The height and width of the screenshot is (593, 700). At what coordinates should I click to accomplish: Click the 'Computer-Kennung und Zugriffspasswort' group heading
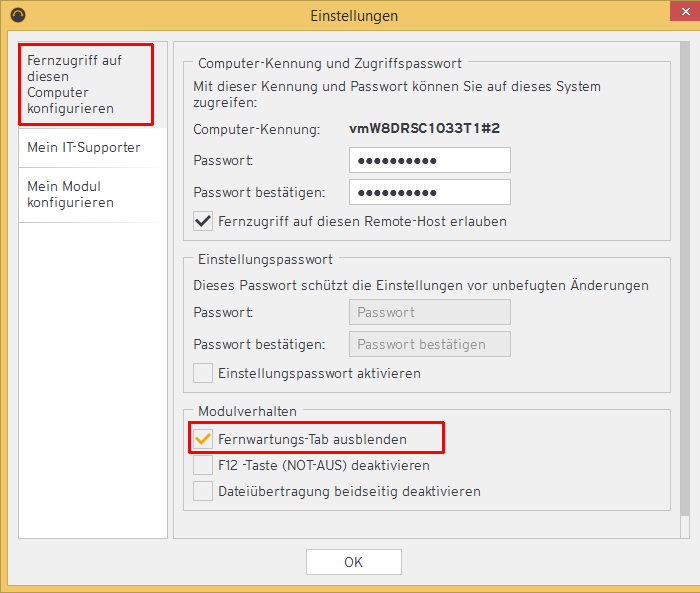pos(329,63)
